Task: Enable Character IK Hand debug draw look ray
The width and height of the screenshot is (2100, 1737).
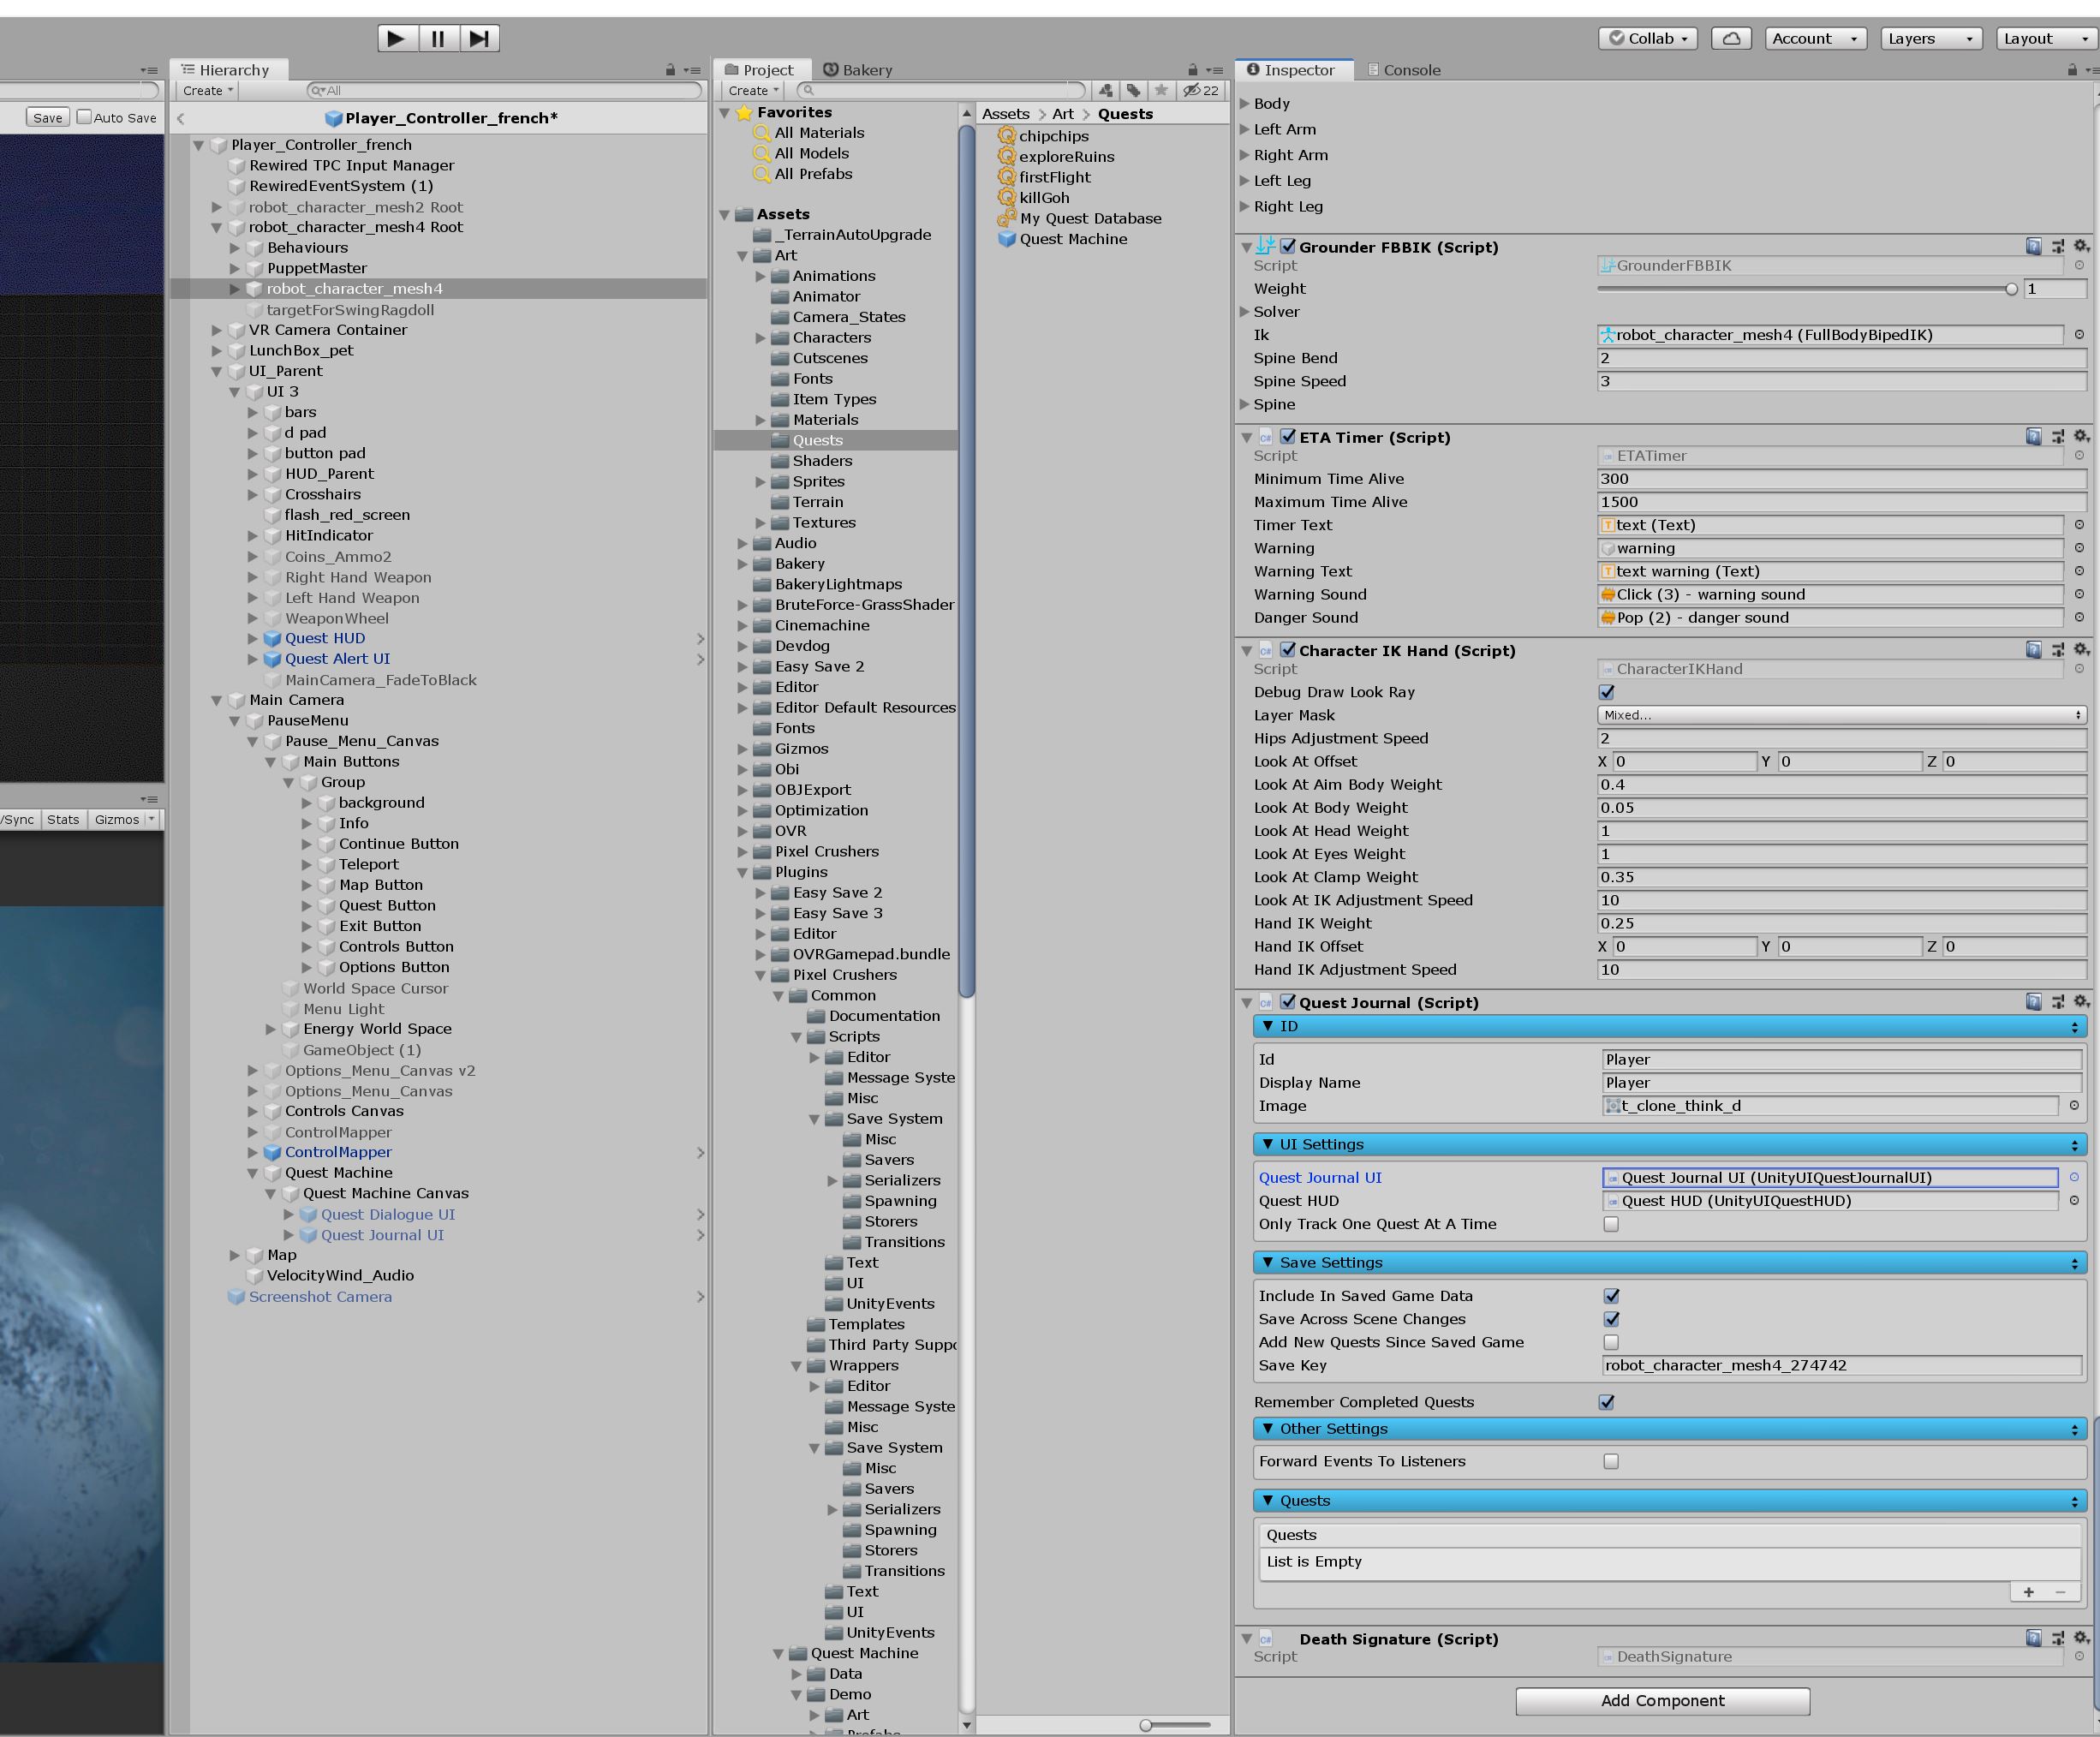Action: 1607,692
